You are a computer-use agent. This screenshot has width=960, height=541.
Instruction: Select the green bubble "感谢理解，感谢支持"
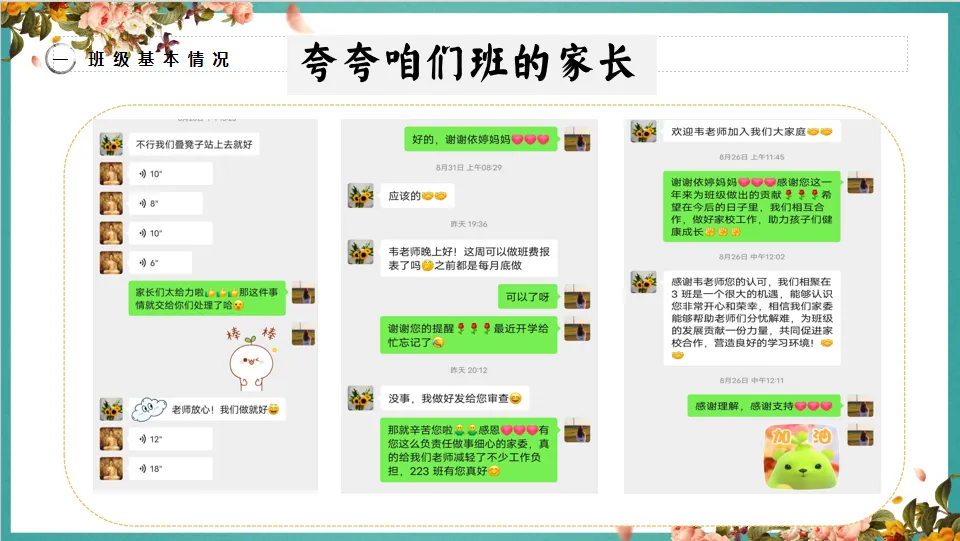(763, 406)
